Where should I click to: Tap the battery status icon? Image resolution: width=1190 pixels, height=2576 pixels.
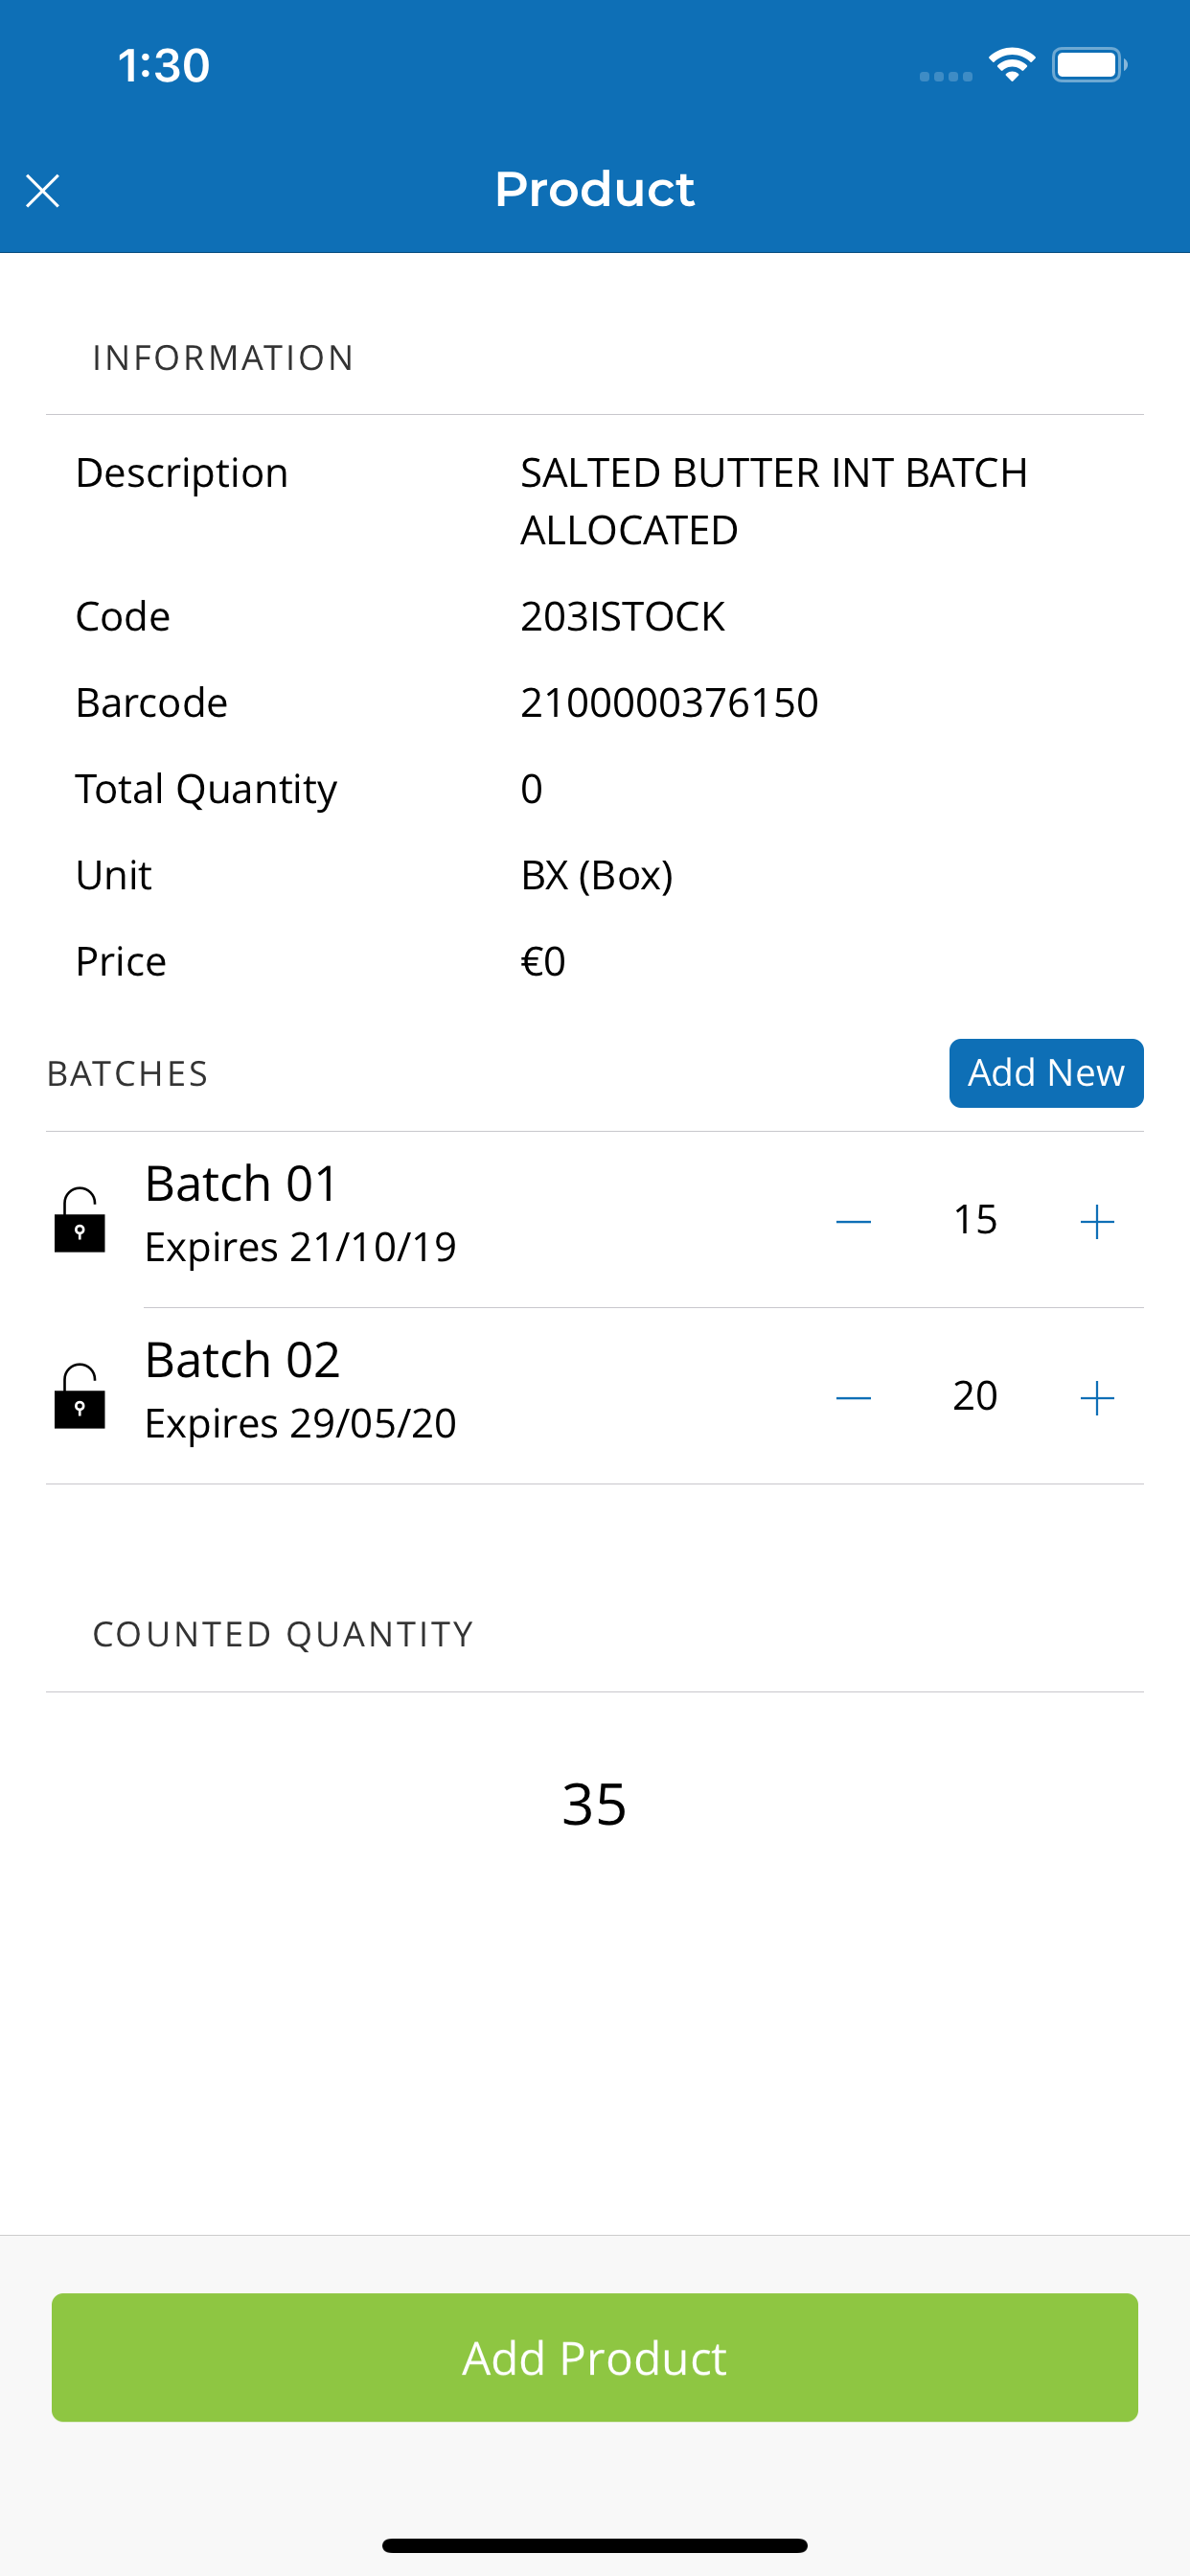pyautogui.click(x=1089, y=65)
